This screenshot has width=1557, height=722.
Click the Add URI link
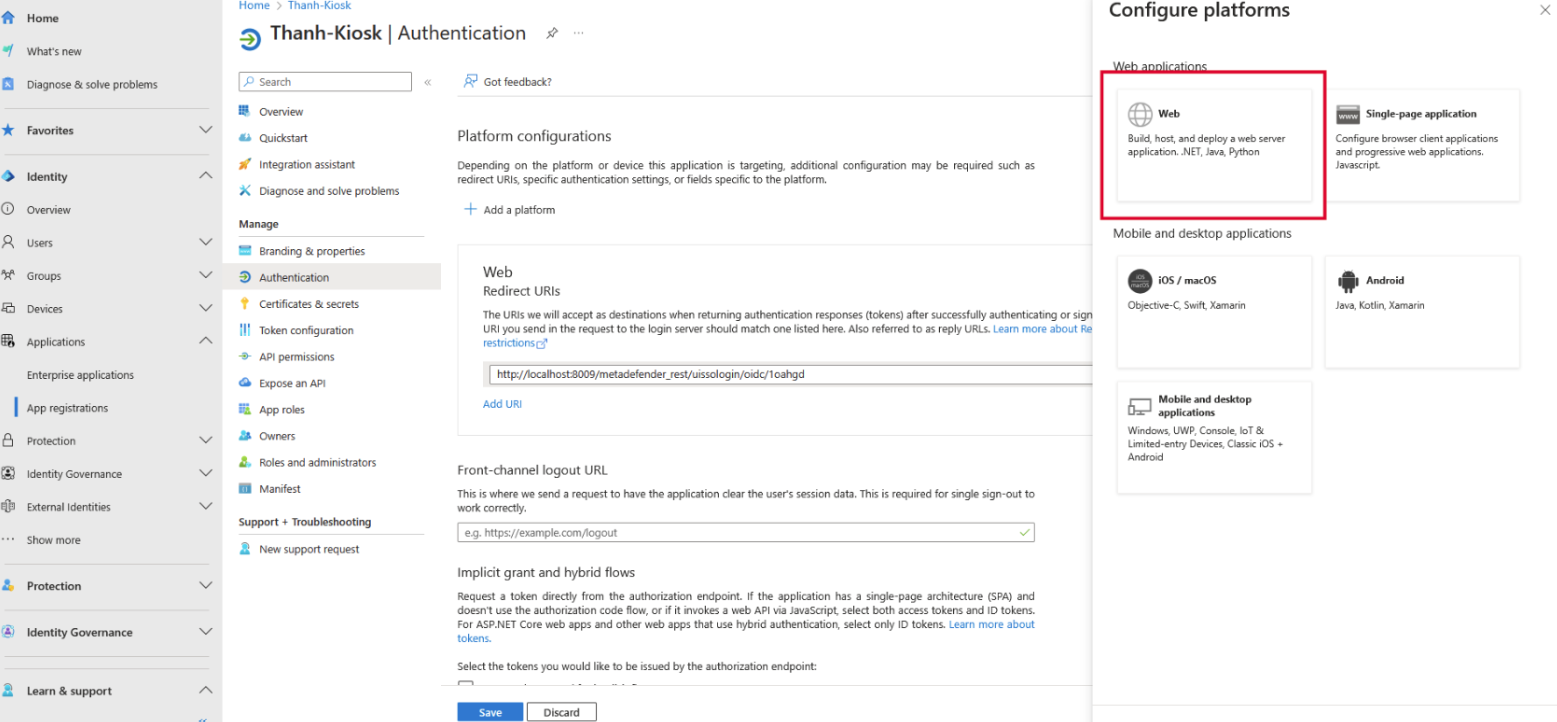click(502, 404)
